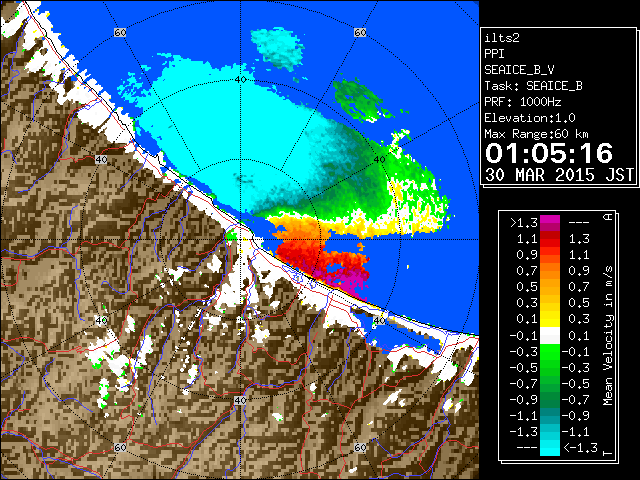Click the upper-left 60 km range label

coord(120,32)
